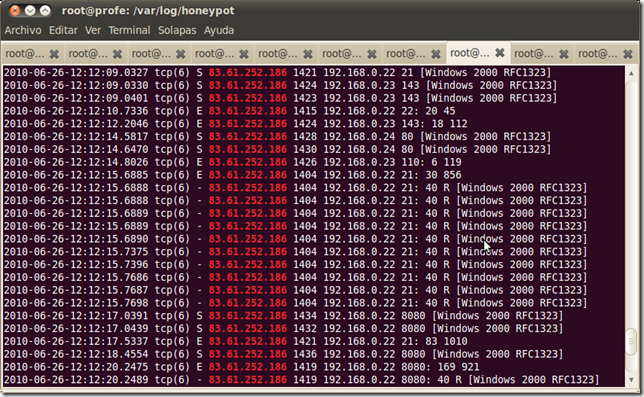Close the second root@ tab via its X
The image size is (644, 397).
click(x=117, y=54)
